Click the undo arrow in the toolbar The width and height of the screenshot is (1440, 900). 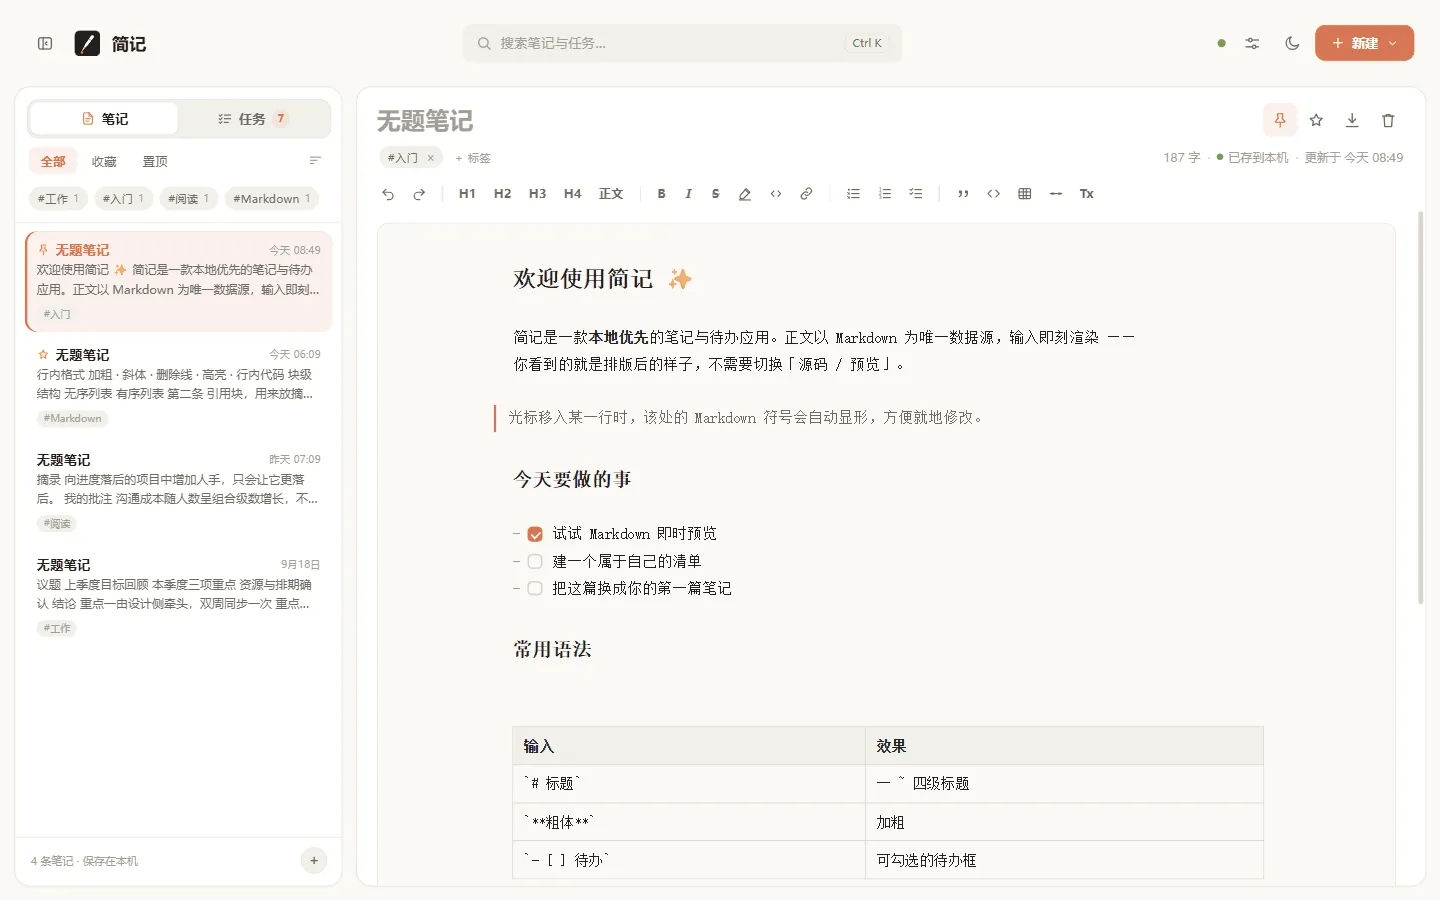click(x=388, y=194)
